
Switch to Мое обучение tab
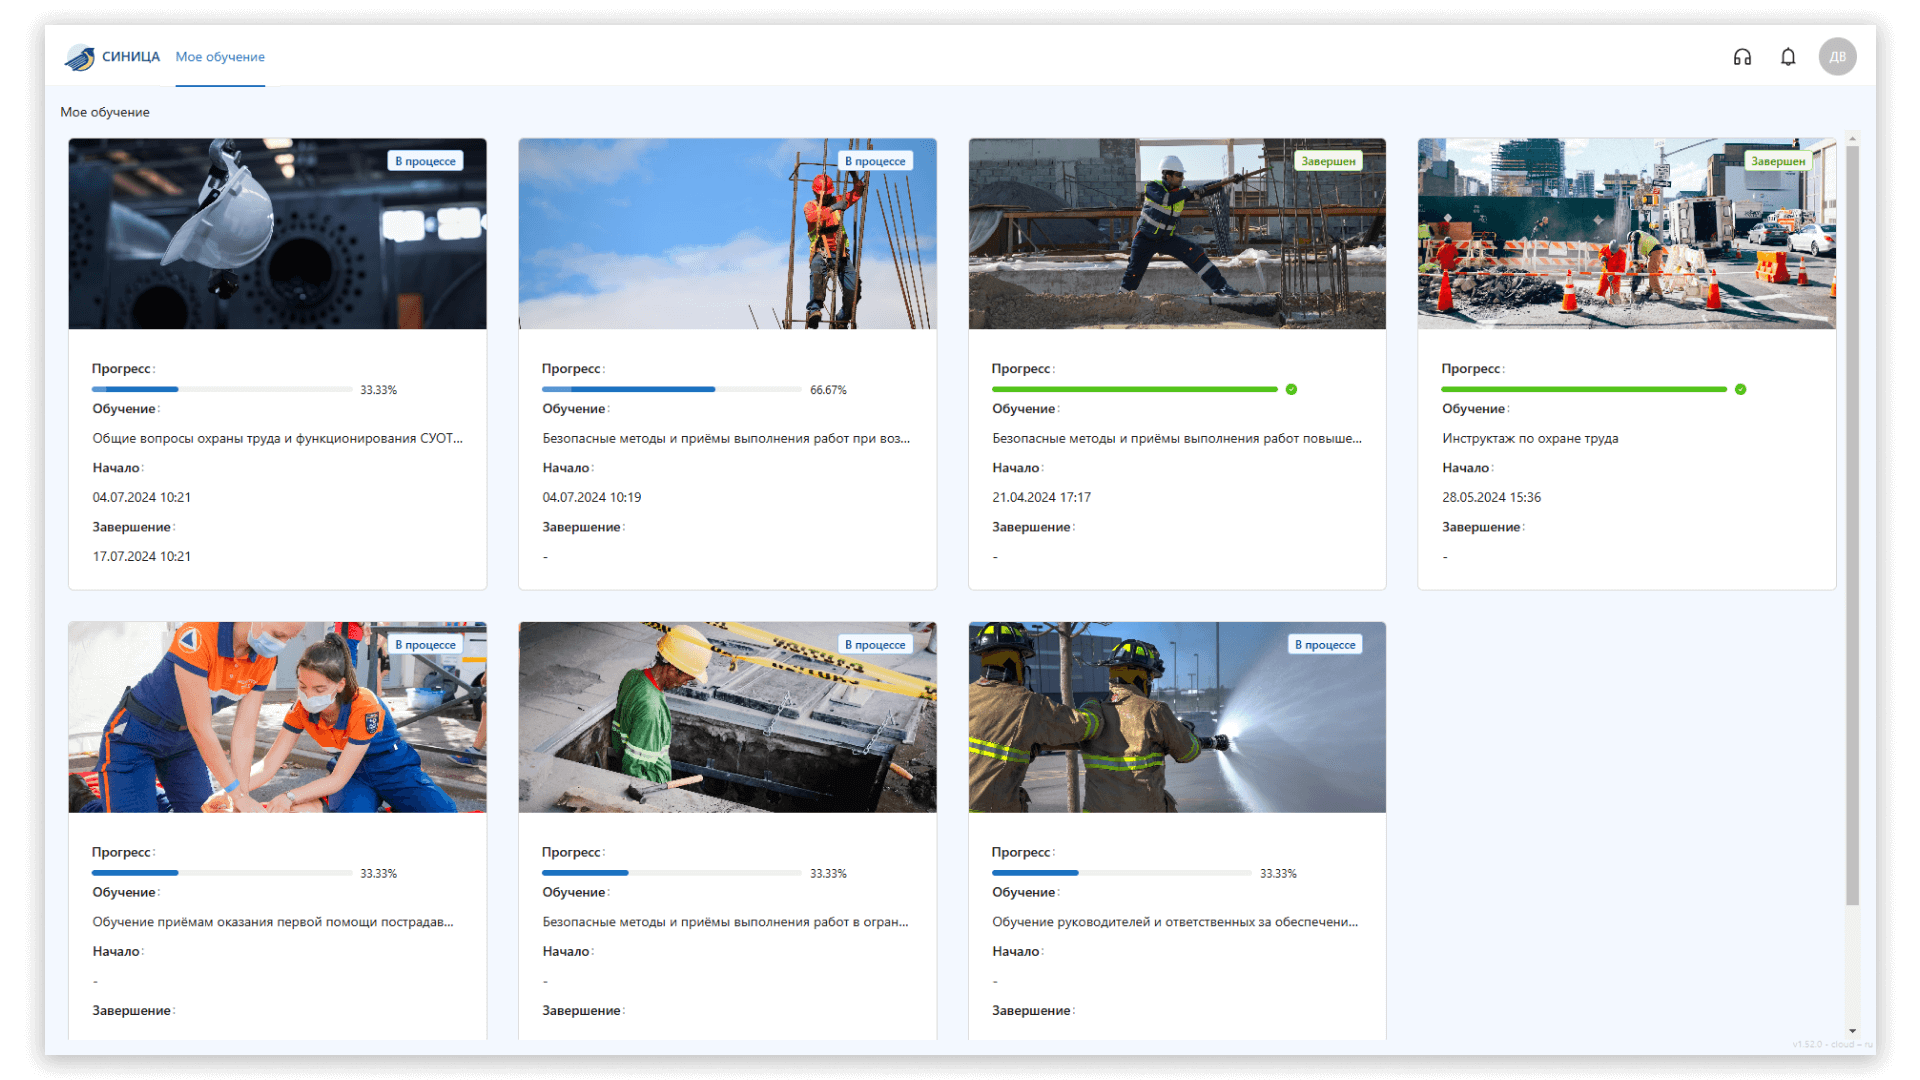point(220,57)
